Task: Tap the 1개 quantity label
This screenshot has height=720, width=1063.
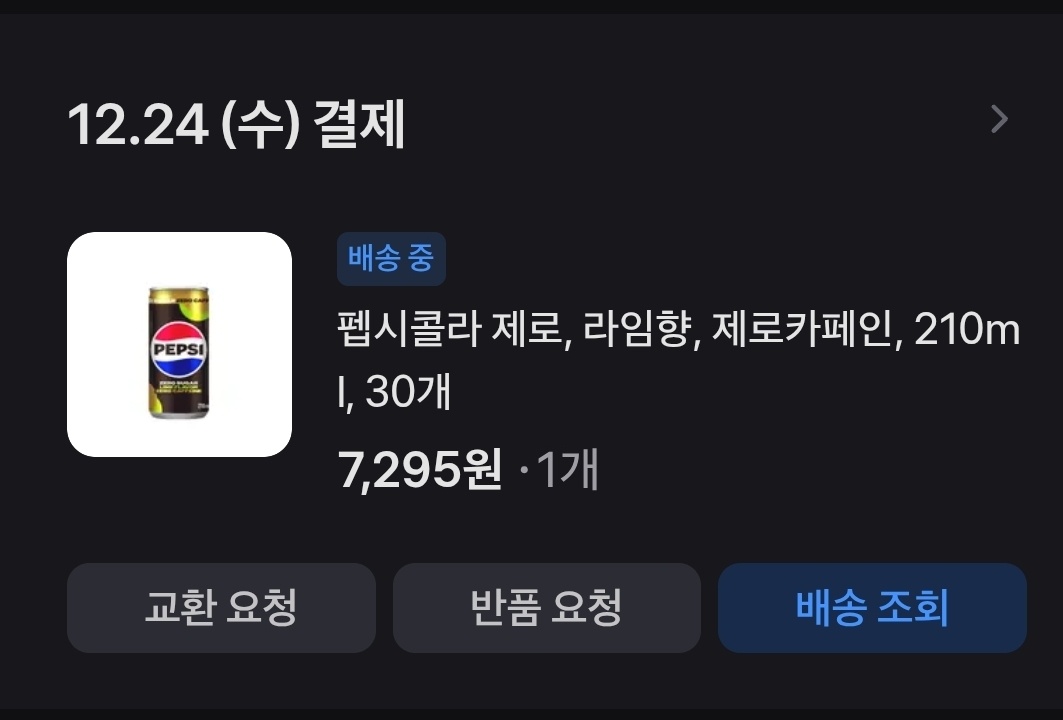Action: [x=567, y=469]
